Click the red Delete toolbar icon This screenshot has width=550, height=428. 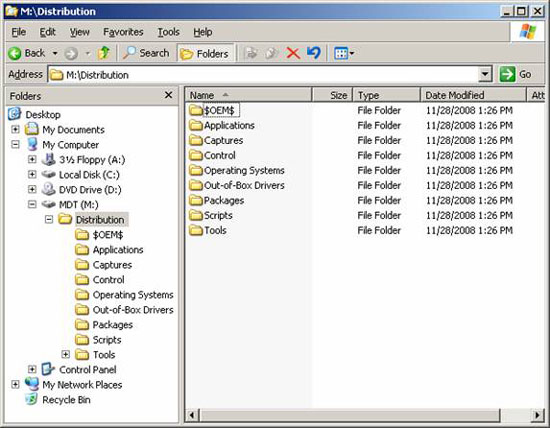tap(293, 53)
